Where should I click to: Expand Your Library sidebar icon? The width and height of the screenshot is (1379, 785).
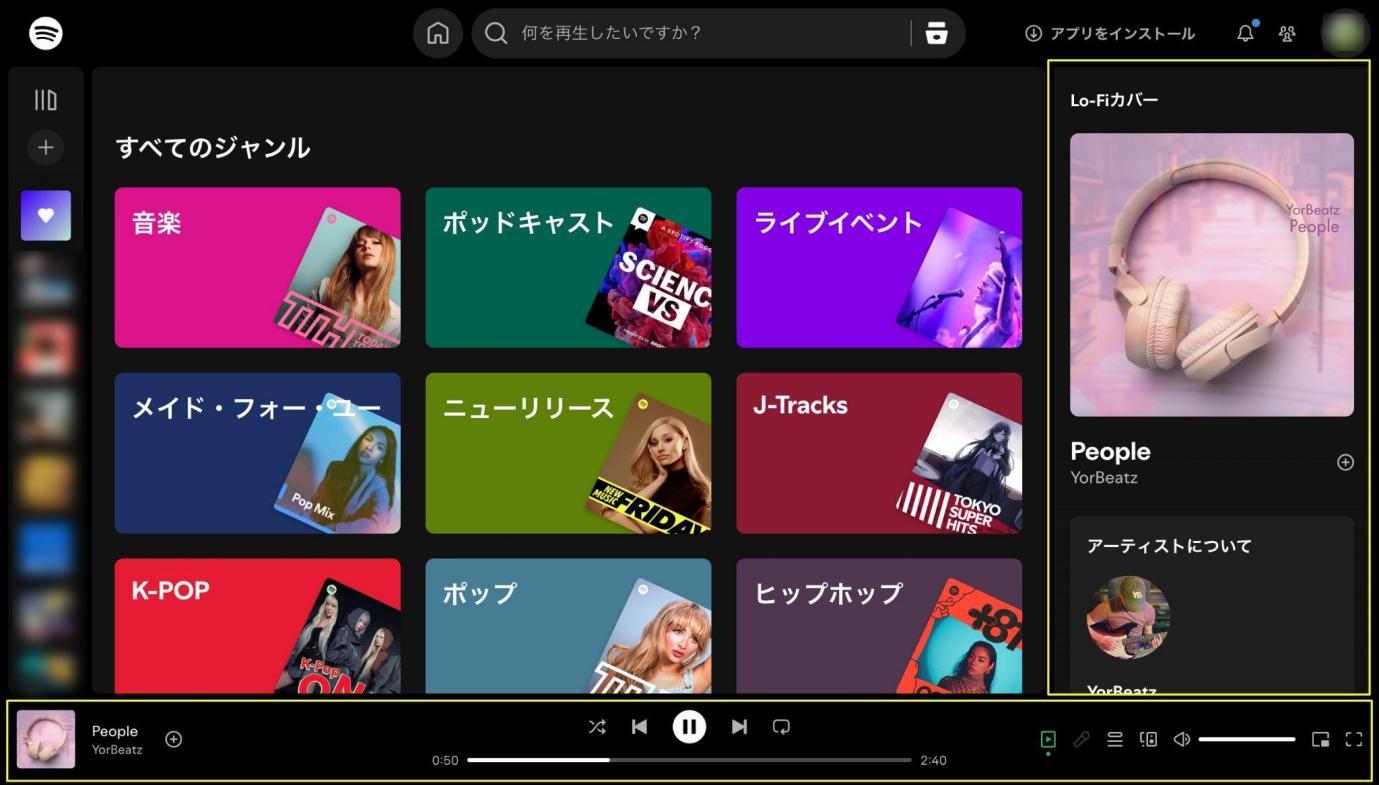(x=46, y=100)
